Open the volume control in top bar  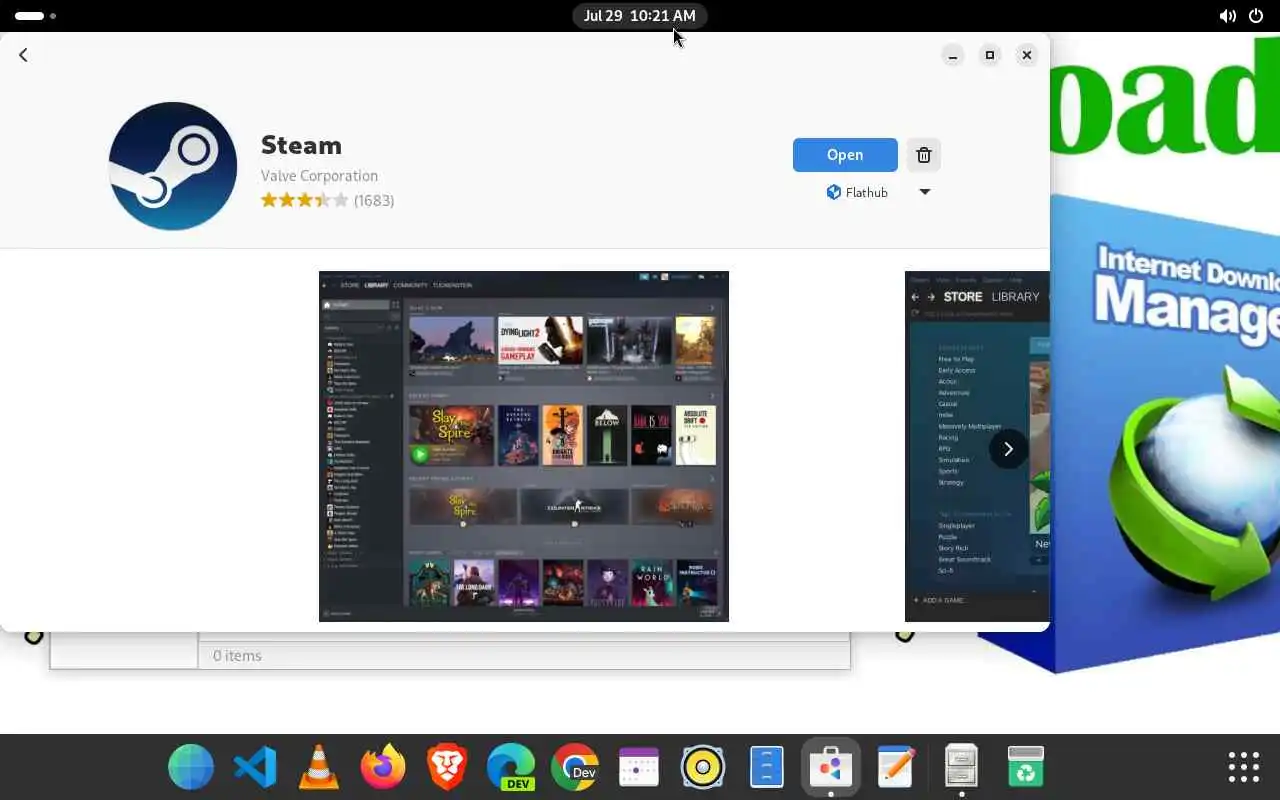[1227, 16]
